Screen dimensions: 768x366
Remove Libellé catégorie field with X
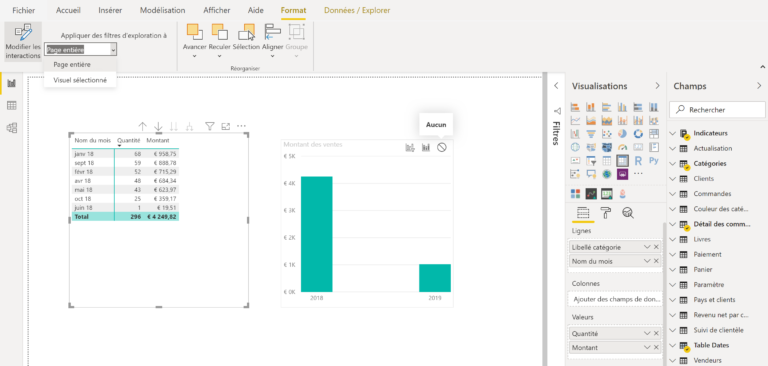656,247
